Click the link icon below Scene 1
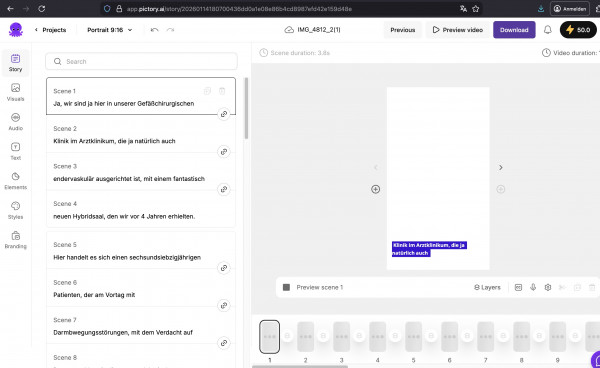This screenshot has width=600, height=368. 223,114
